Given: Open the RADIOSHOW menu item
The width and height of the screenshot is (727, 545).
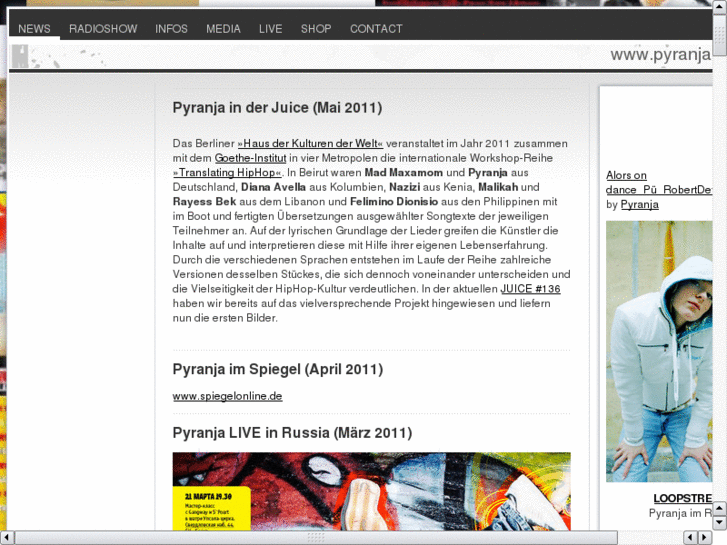Looking at the screenshot, I should coord(103,29).
